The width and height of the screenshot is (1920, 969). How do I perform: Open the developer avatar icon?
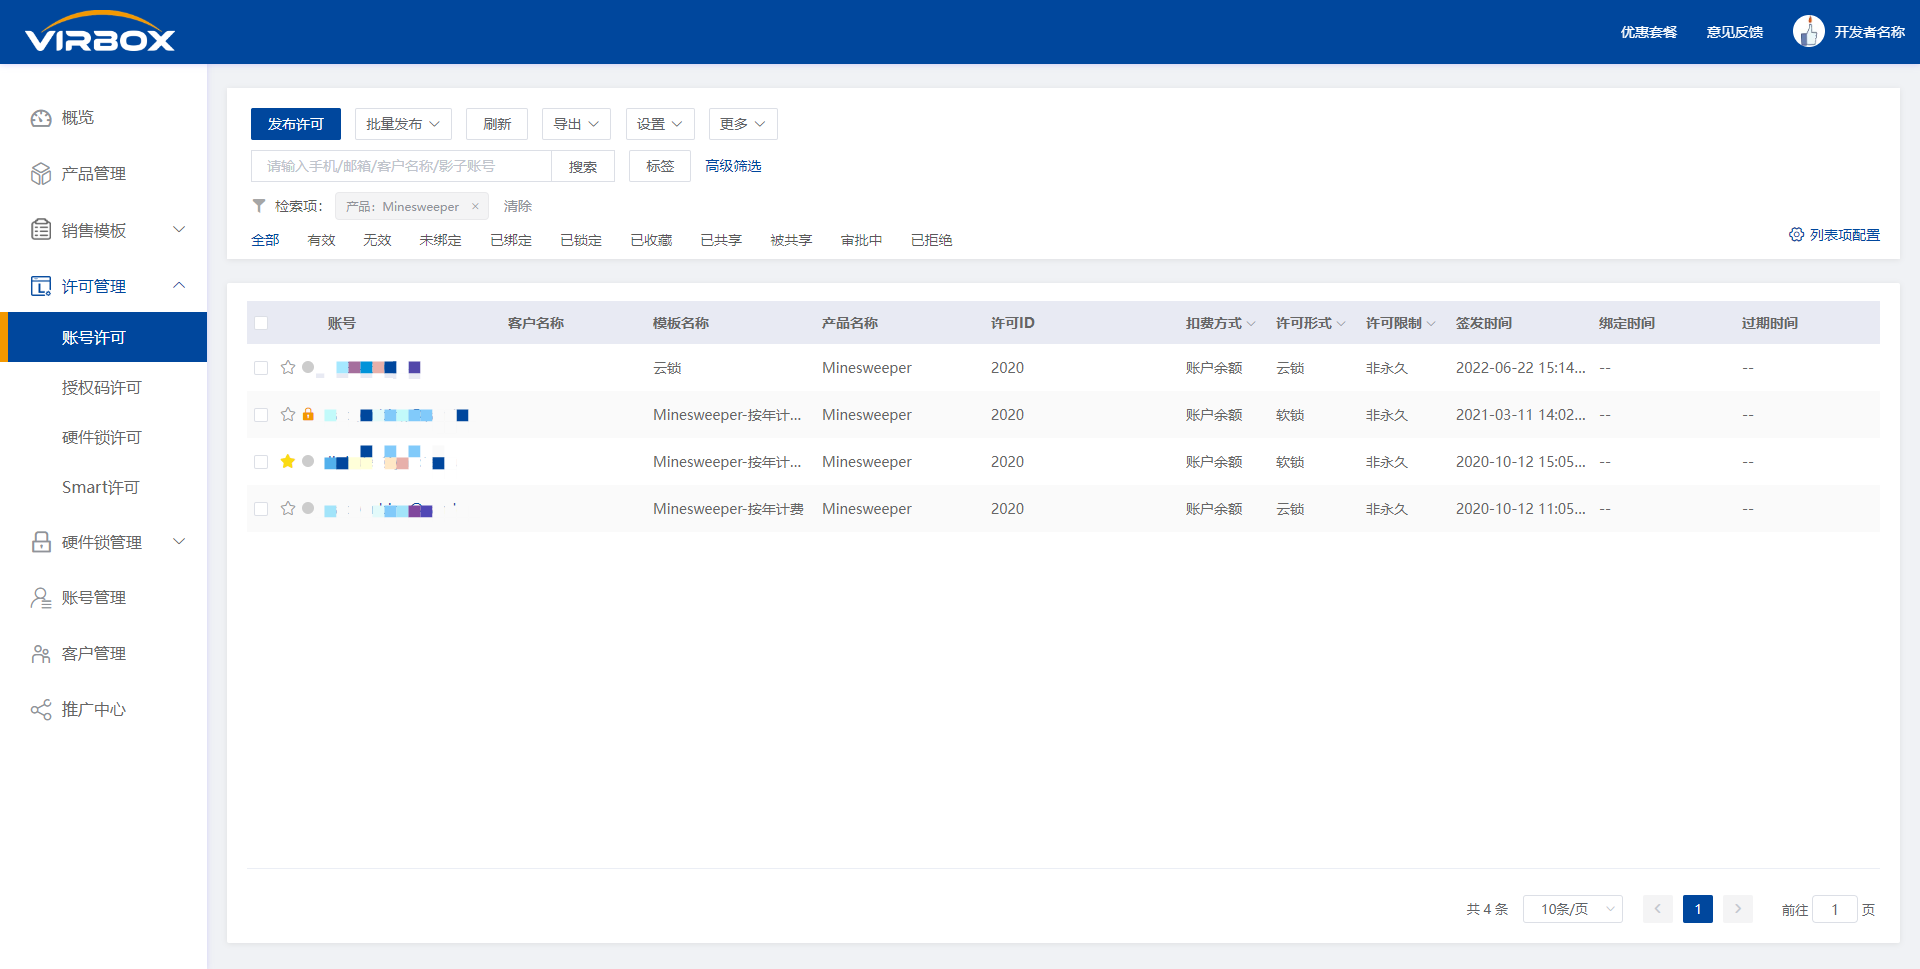[1808, 31]
